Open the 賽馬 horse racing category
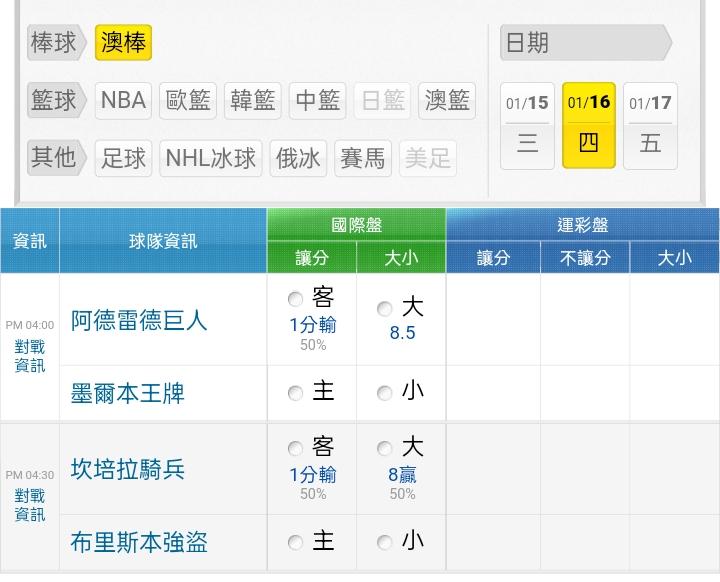 (x=362, y=158)
